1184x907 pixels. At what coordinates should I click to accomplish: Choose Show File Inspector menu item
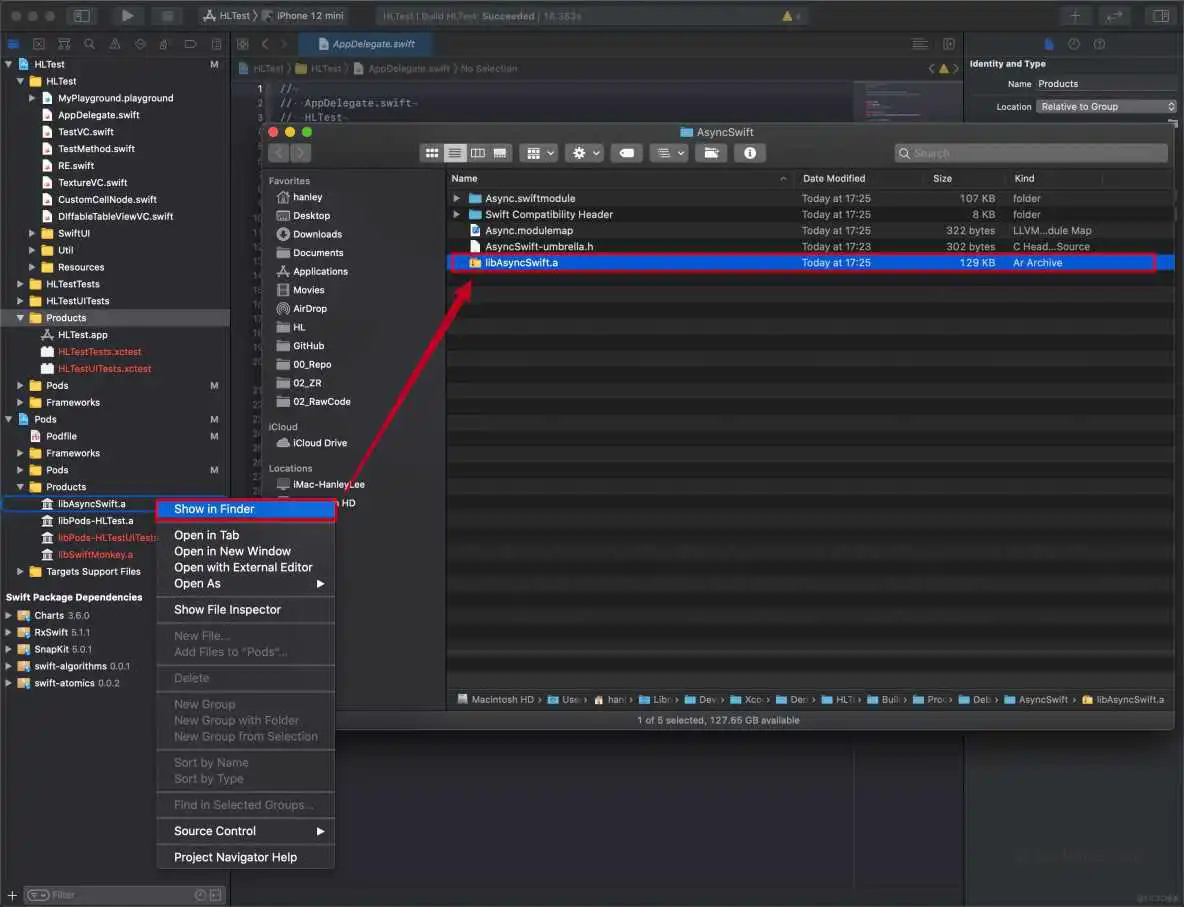tap(245, 609)
